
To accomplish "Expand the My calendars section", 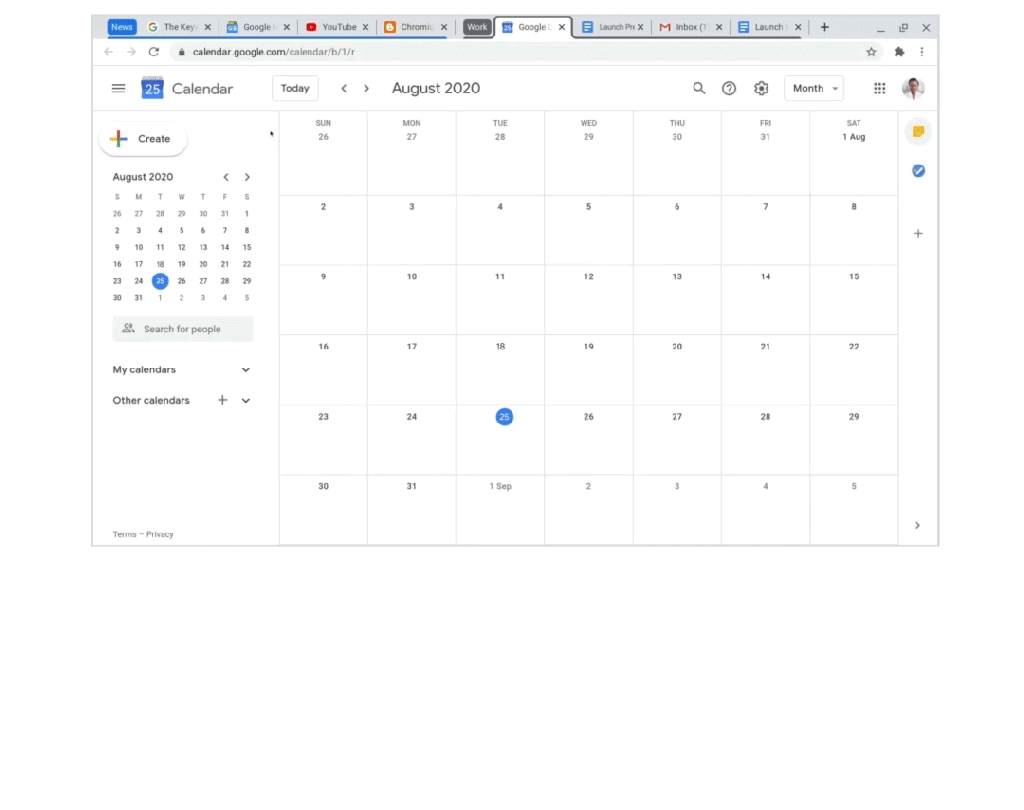I will pyautogui.click(x=246, y=370).
